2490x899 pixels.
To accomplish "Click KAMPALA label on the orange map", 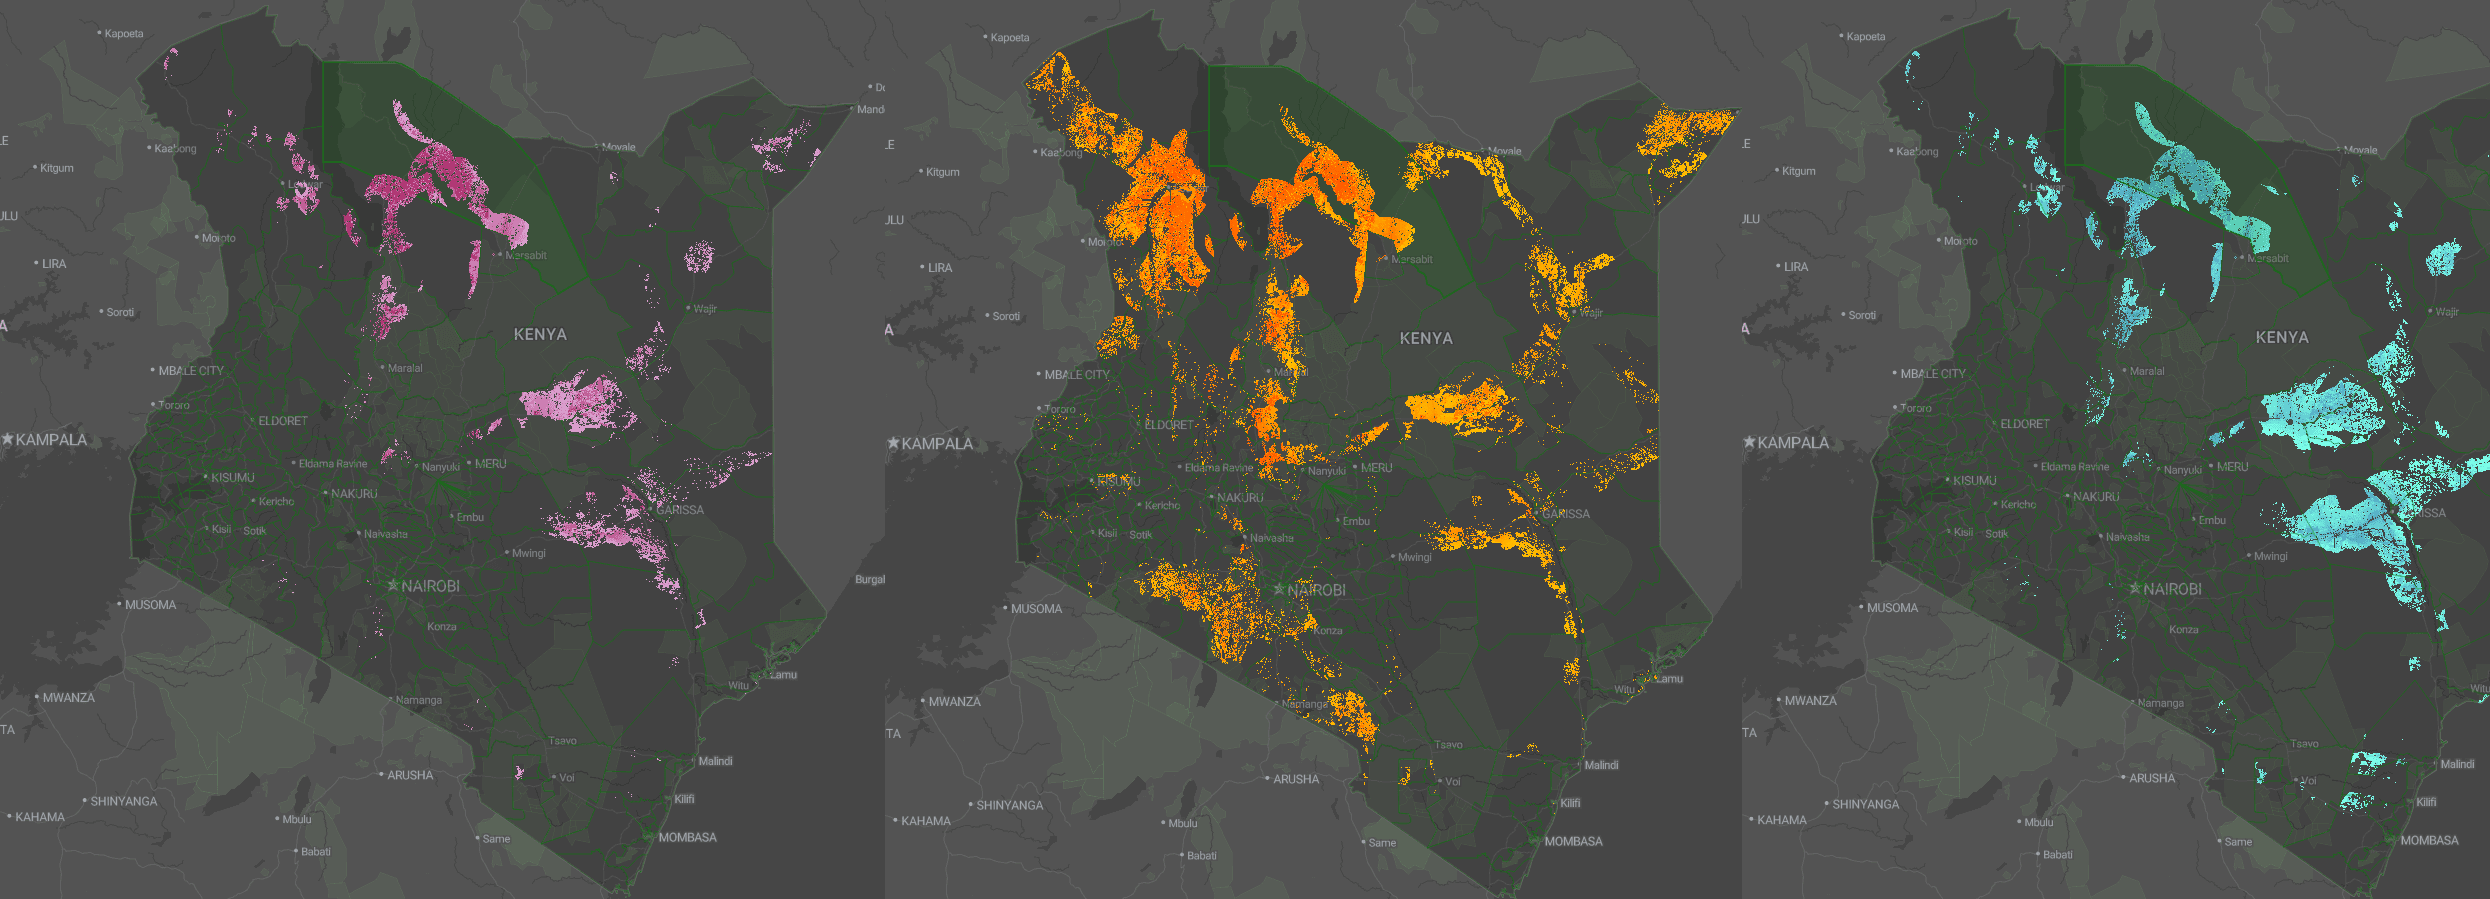I will tap(937, 444).
